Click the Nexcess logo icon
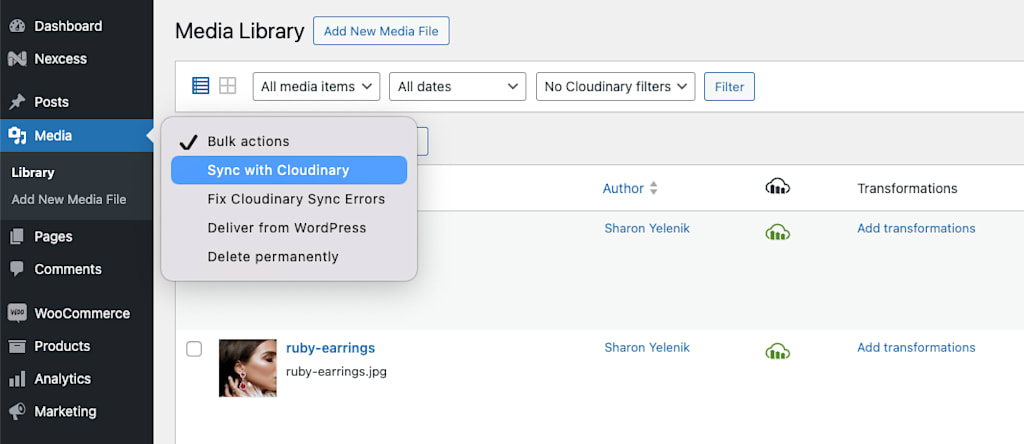The image size is (1024, 444). pos(17,59)
